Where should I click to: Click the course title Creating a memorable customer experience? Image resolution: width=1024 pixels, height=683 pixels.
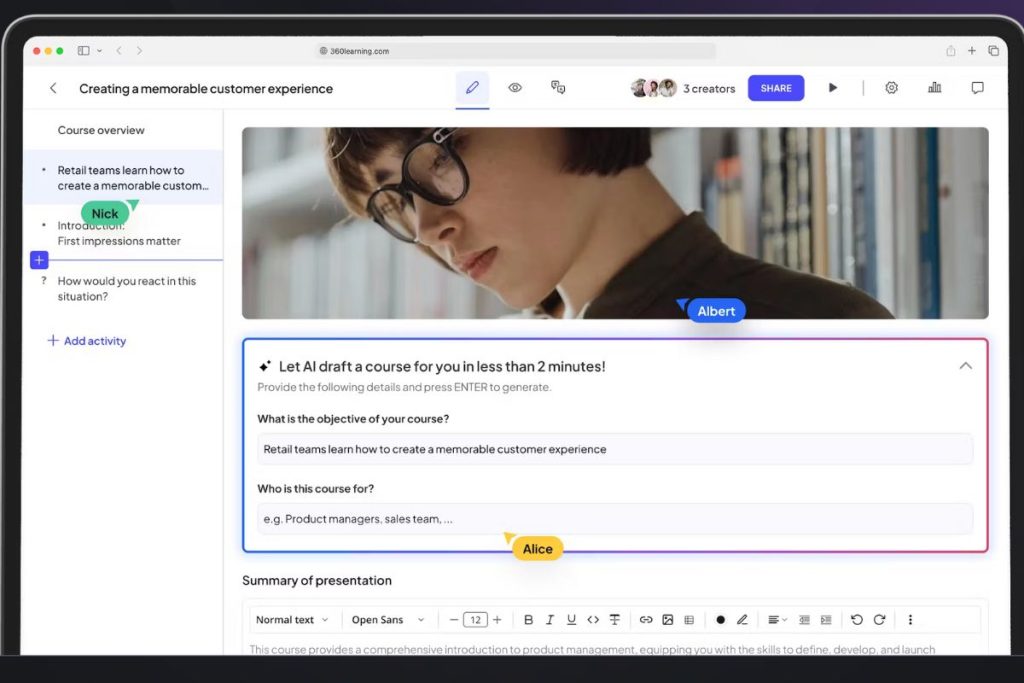(x=206, y=88)
